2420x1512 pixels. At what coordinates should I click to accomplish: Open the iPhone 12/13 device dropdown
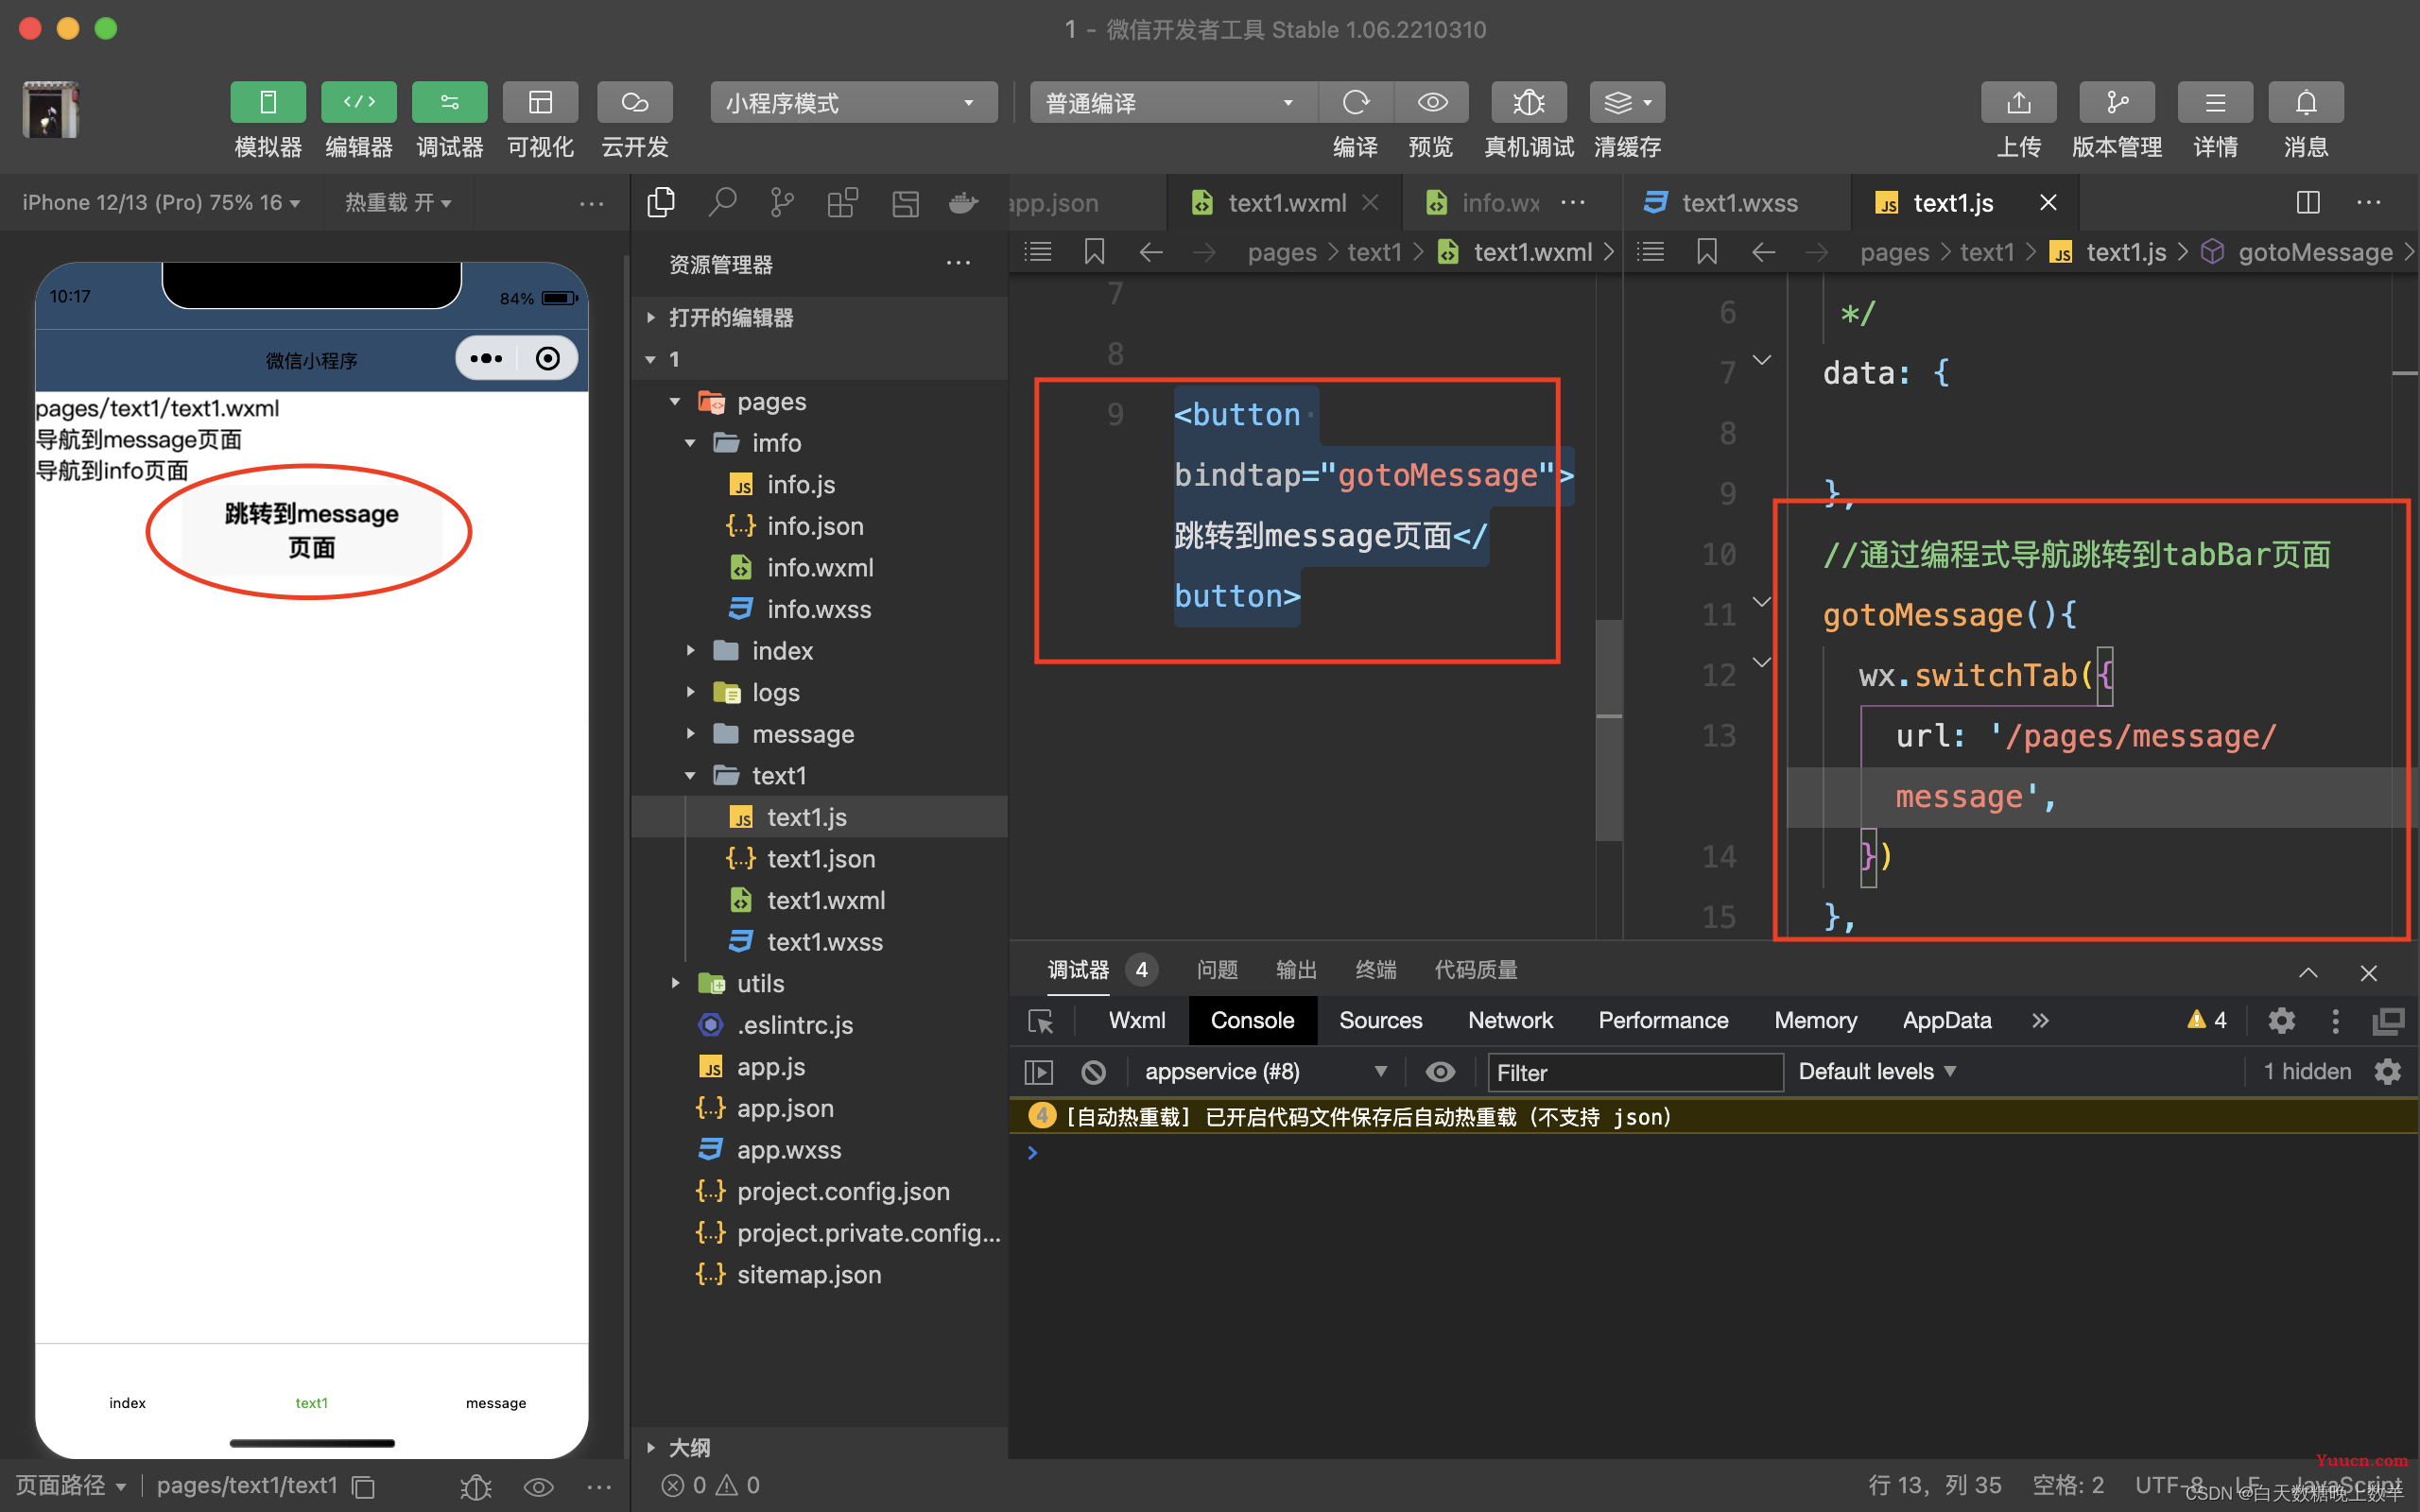161,203
